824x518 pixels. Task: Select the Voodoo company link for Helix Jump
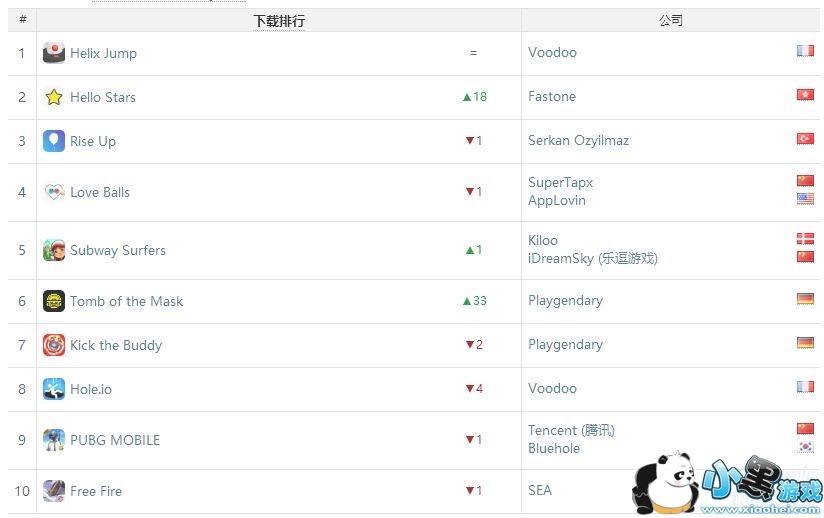tap(552, 52)
